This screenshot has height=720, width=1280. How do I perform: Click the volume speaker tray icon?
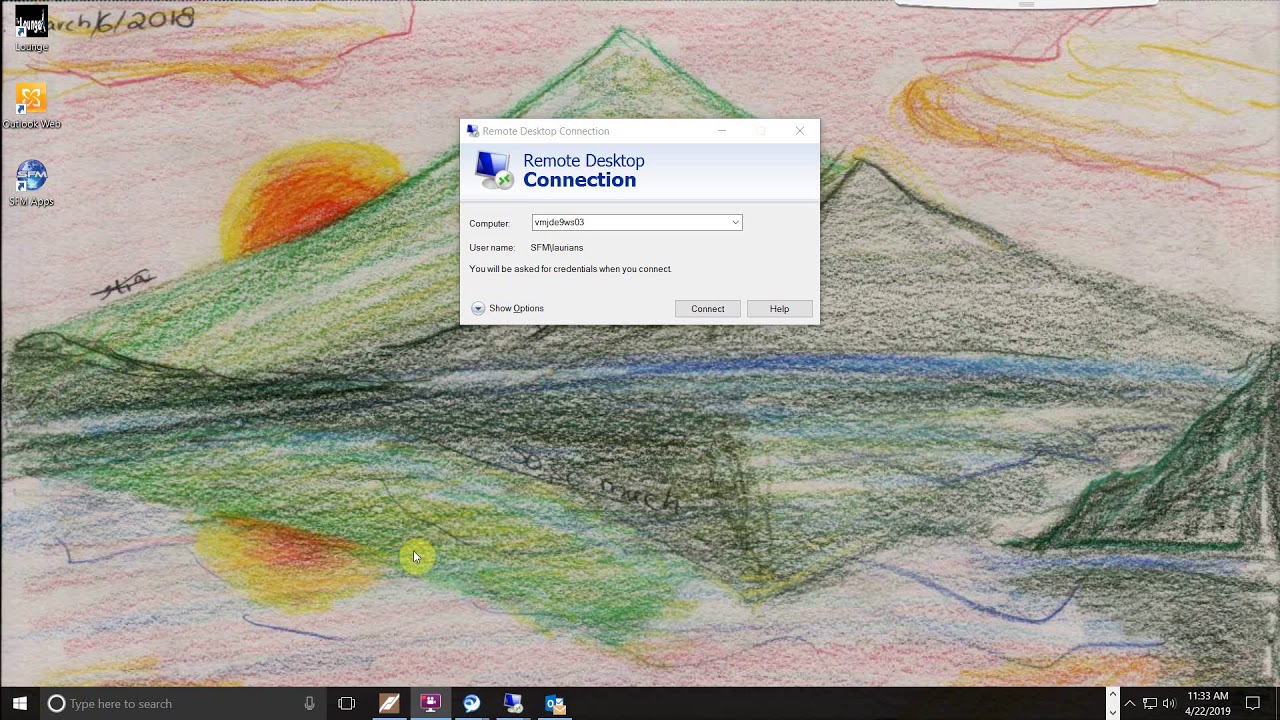pos(1169,703)
